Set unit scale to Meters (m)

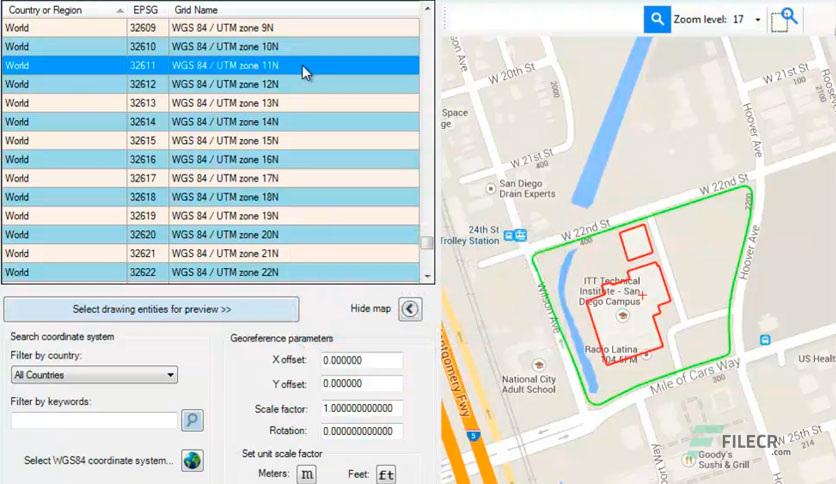[x=307, y=474]
